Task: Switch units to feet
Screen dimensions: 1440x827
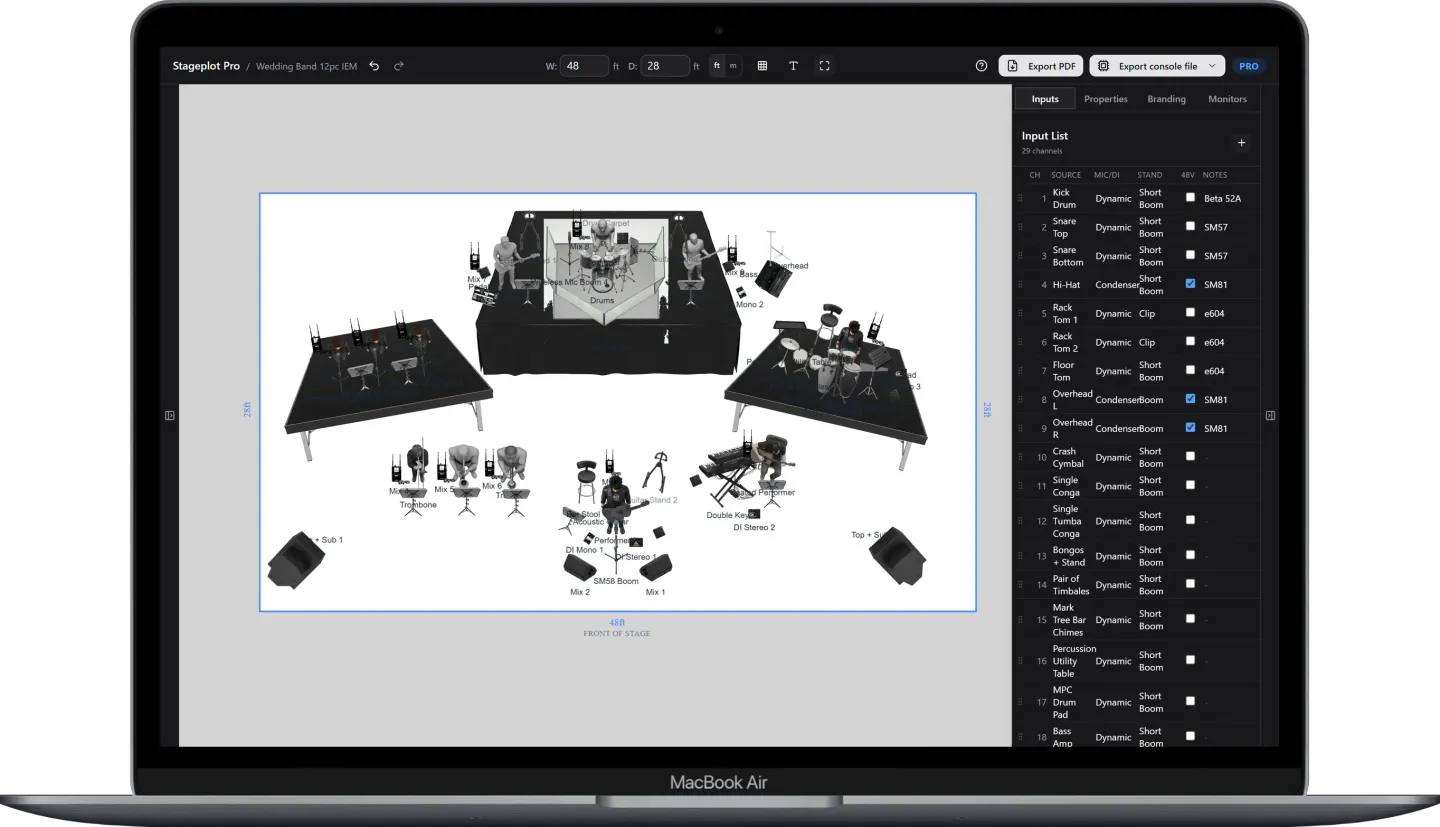Action: point(716,66)
